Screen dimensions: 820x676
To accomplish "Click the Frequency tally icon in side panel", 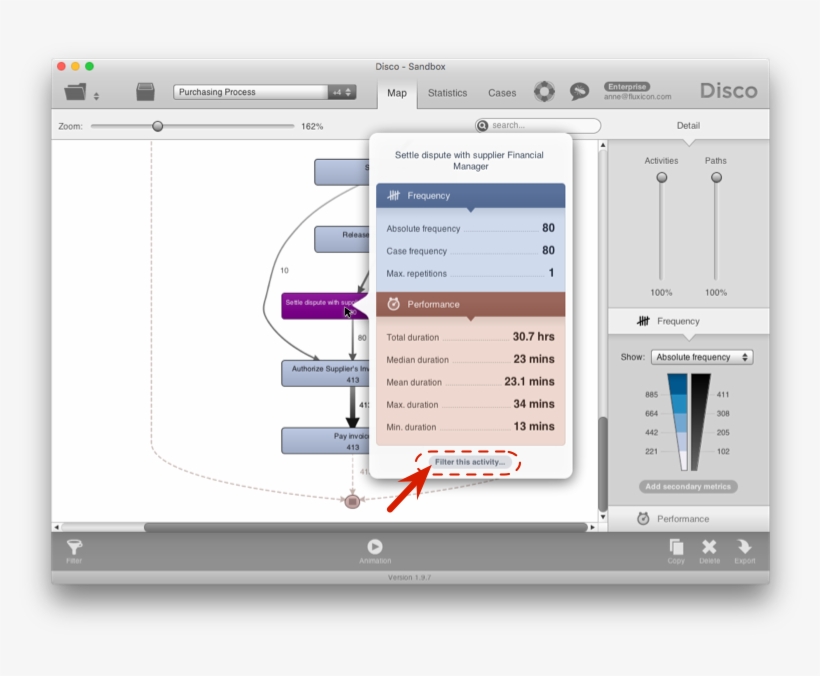I will coord(643,321).
